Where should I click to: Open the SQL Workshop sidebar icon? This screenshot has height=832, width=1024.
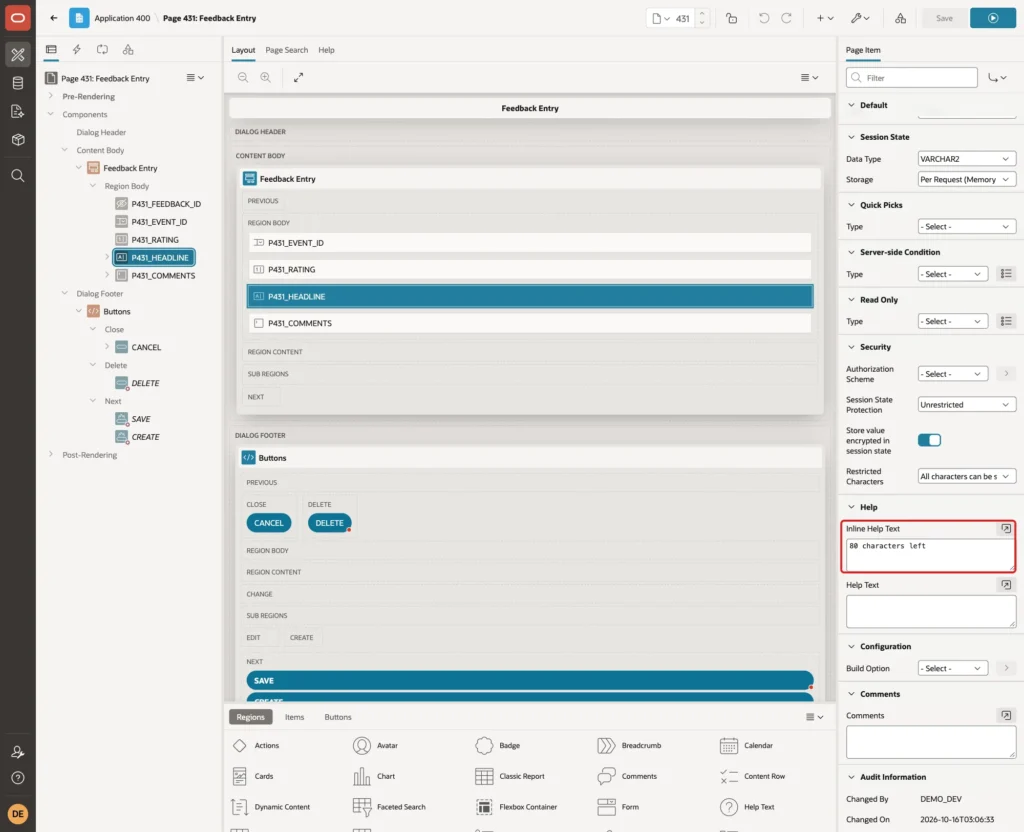pyautogui.click(x=18, y=83)
